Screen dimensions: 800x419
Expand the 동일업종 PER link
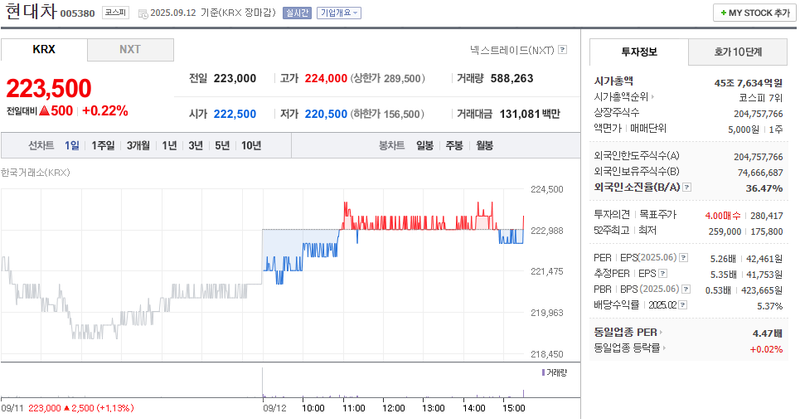click(628, 332)
